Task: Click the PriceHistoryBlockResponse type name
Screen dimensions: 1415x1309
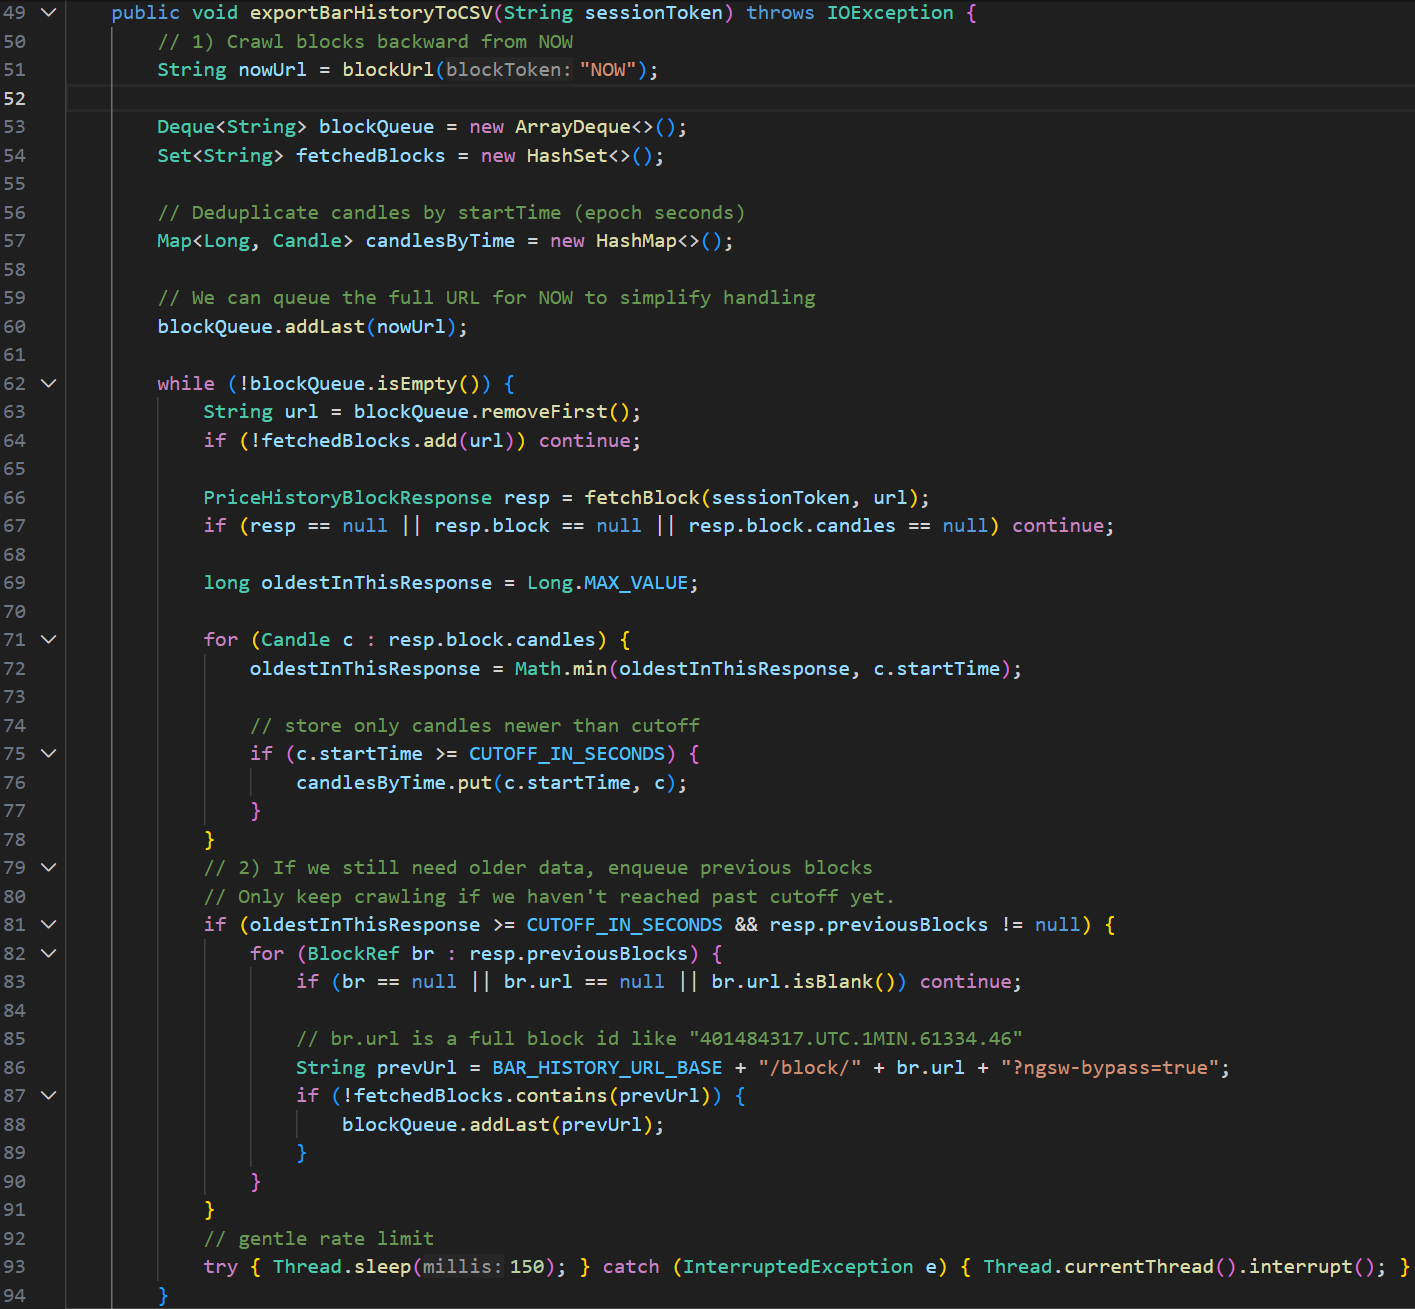Action: [347, 498]
